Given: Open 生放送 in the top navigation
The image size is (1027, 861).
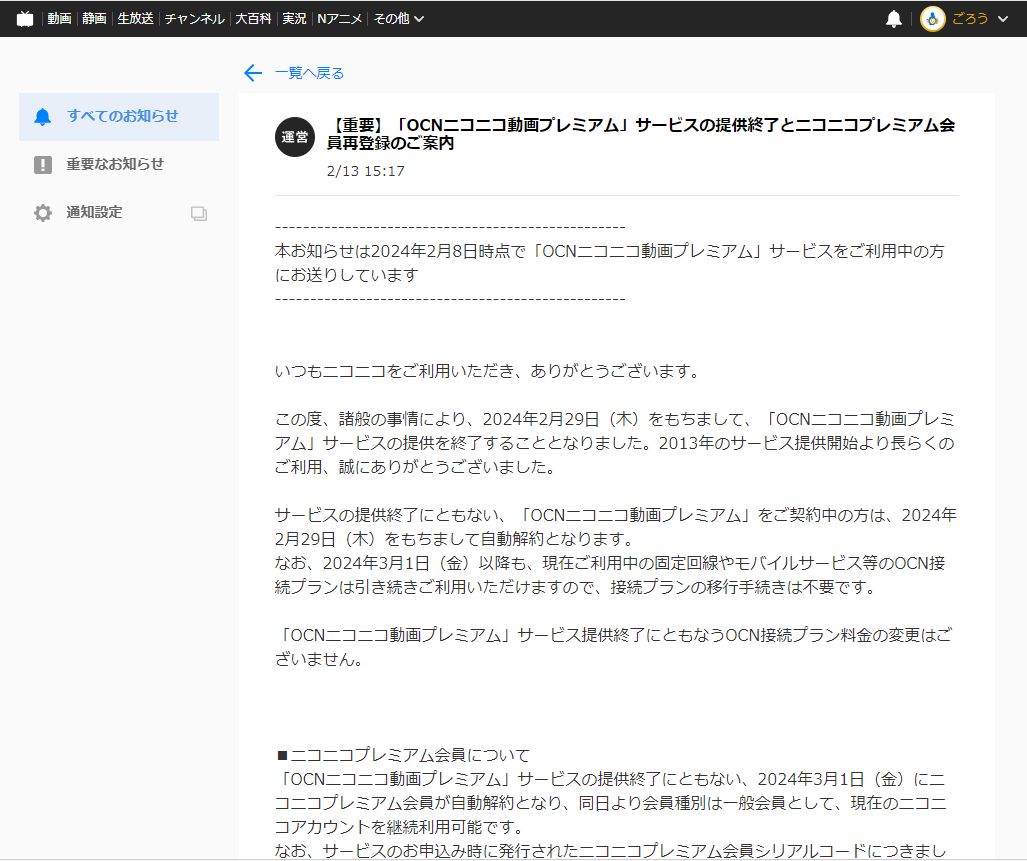Looking at the screenshot, I should pos(136,19).
